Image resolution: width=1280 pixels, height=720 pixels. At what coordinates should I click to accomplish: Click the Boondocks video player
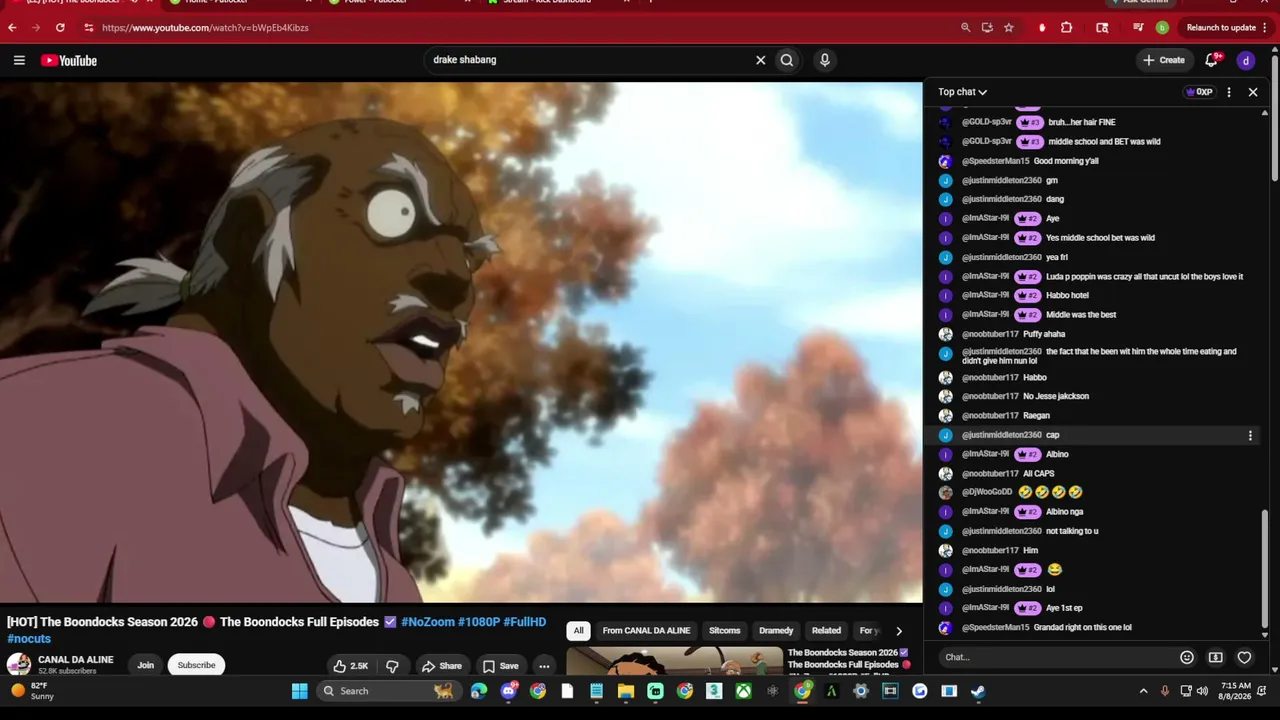tap(461, 342)
